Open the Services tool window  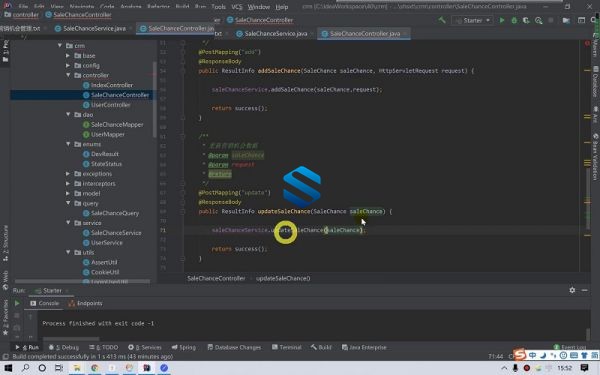(x=145, y=347)
